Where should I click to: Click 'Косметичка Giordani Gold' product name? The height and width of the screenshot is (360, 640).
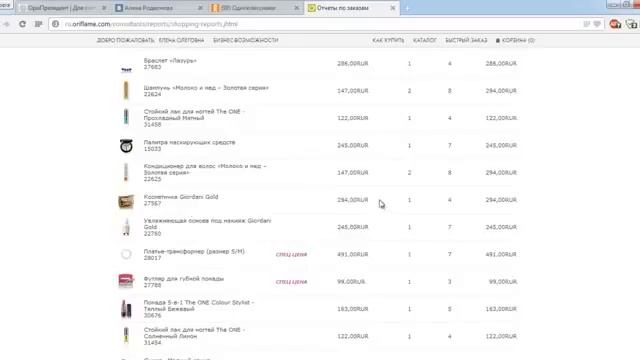[x=181, y=197]
